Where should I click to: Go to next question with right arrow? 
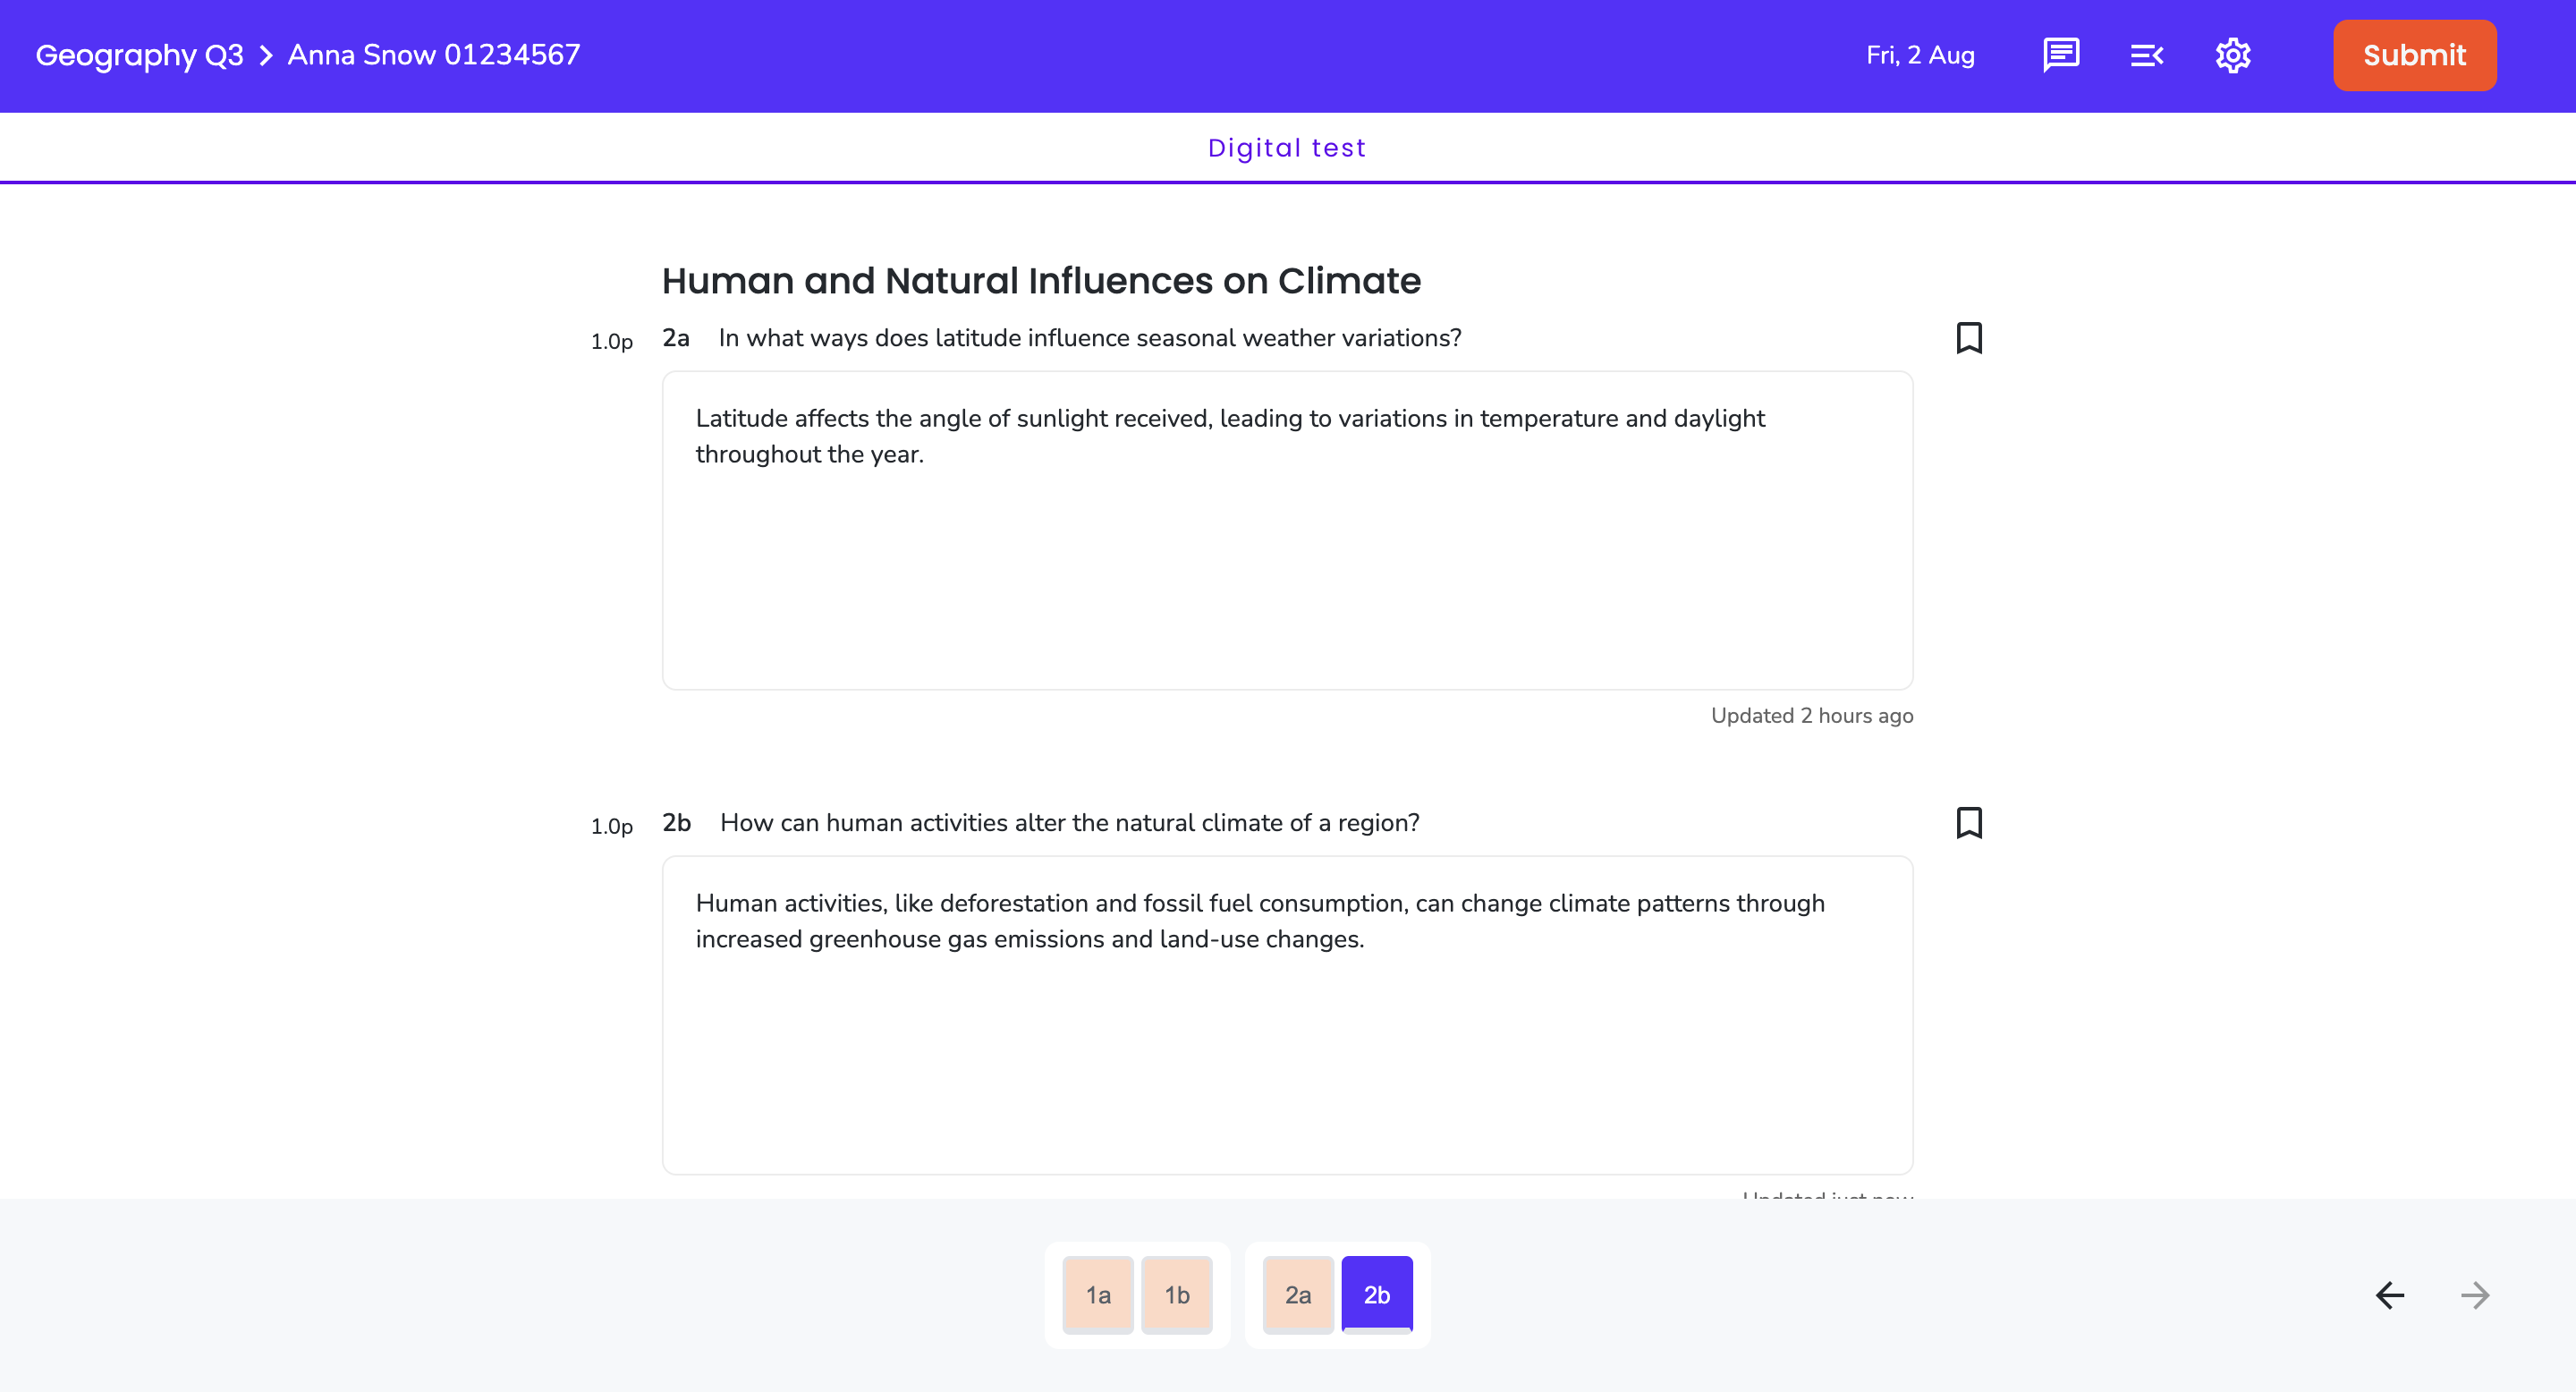[2475, 1295]
